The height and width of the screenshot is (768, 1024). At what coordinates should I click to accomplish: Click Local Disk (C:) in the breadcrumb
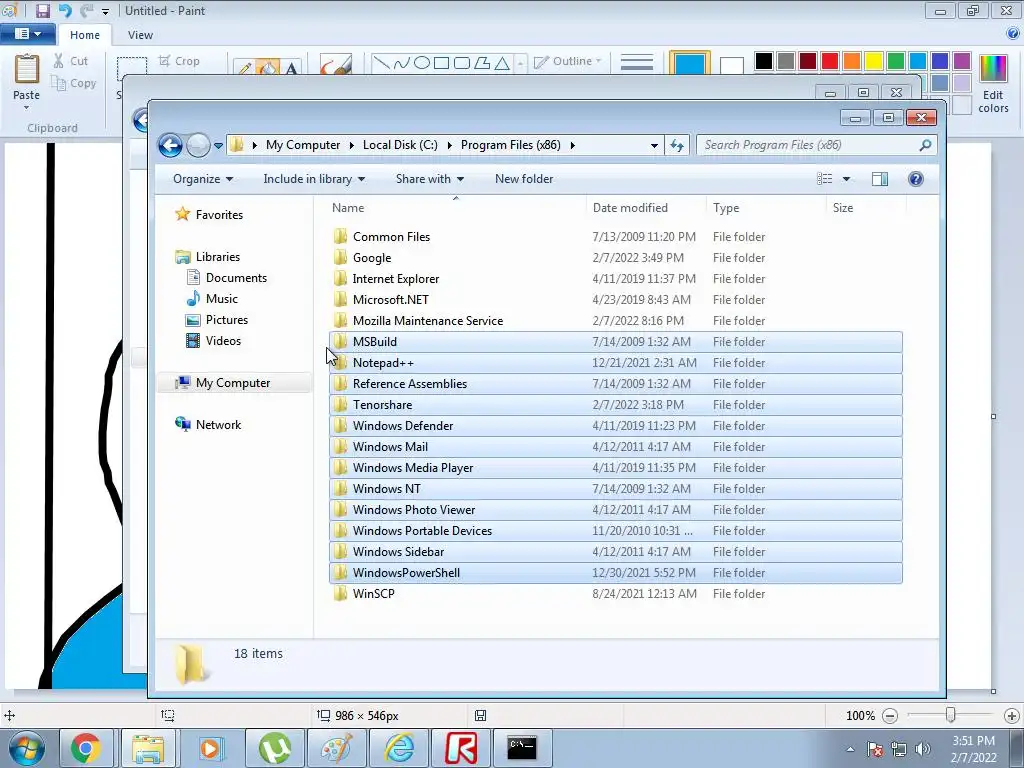pyautogui.click(x=400, y=145)
